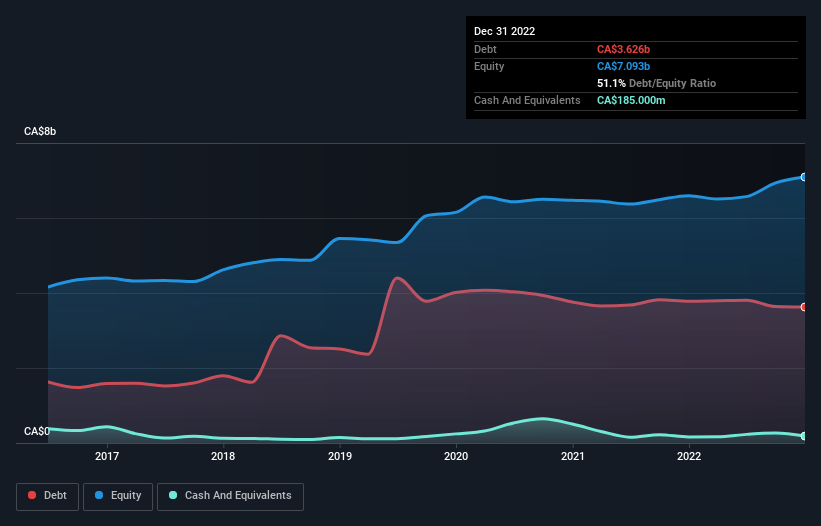The height and width of the screenshot is (526, 821).
Task: Click the 2017 x-axis label
Action: coord(107,456)
